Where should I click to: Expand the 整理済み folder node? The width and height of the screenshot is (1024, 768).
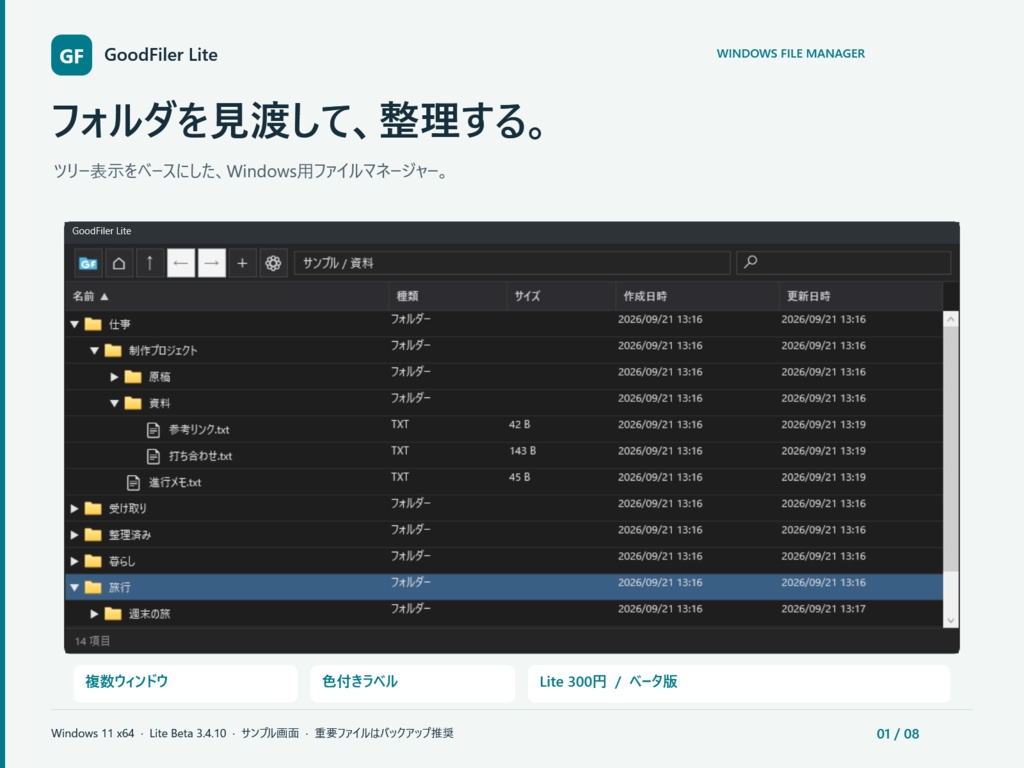(74, 535)
